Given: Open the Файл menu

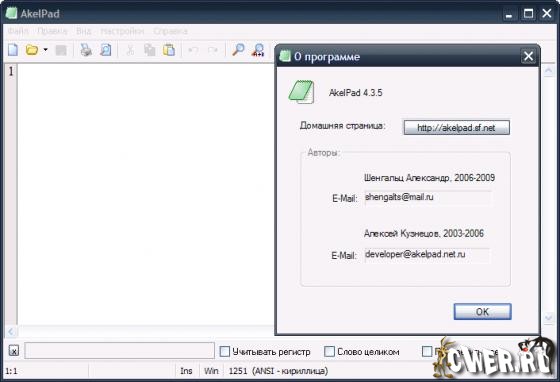Looking at the screenshot, I should [x=18, y=31].
